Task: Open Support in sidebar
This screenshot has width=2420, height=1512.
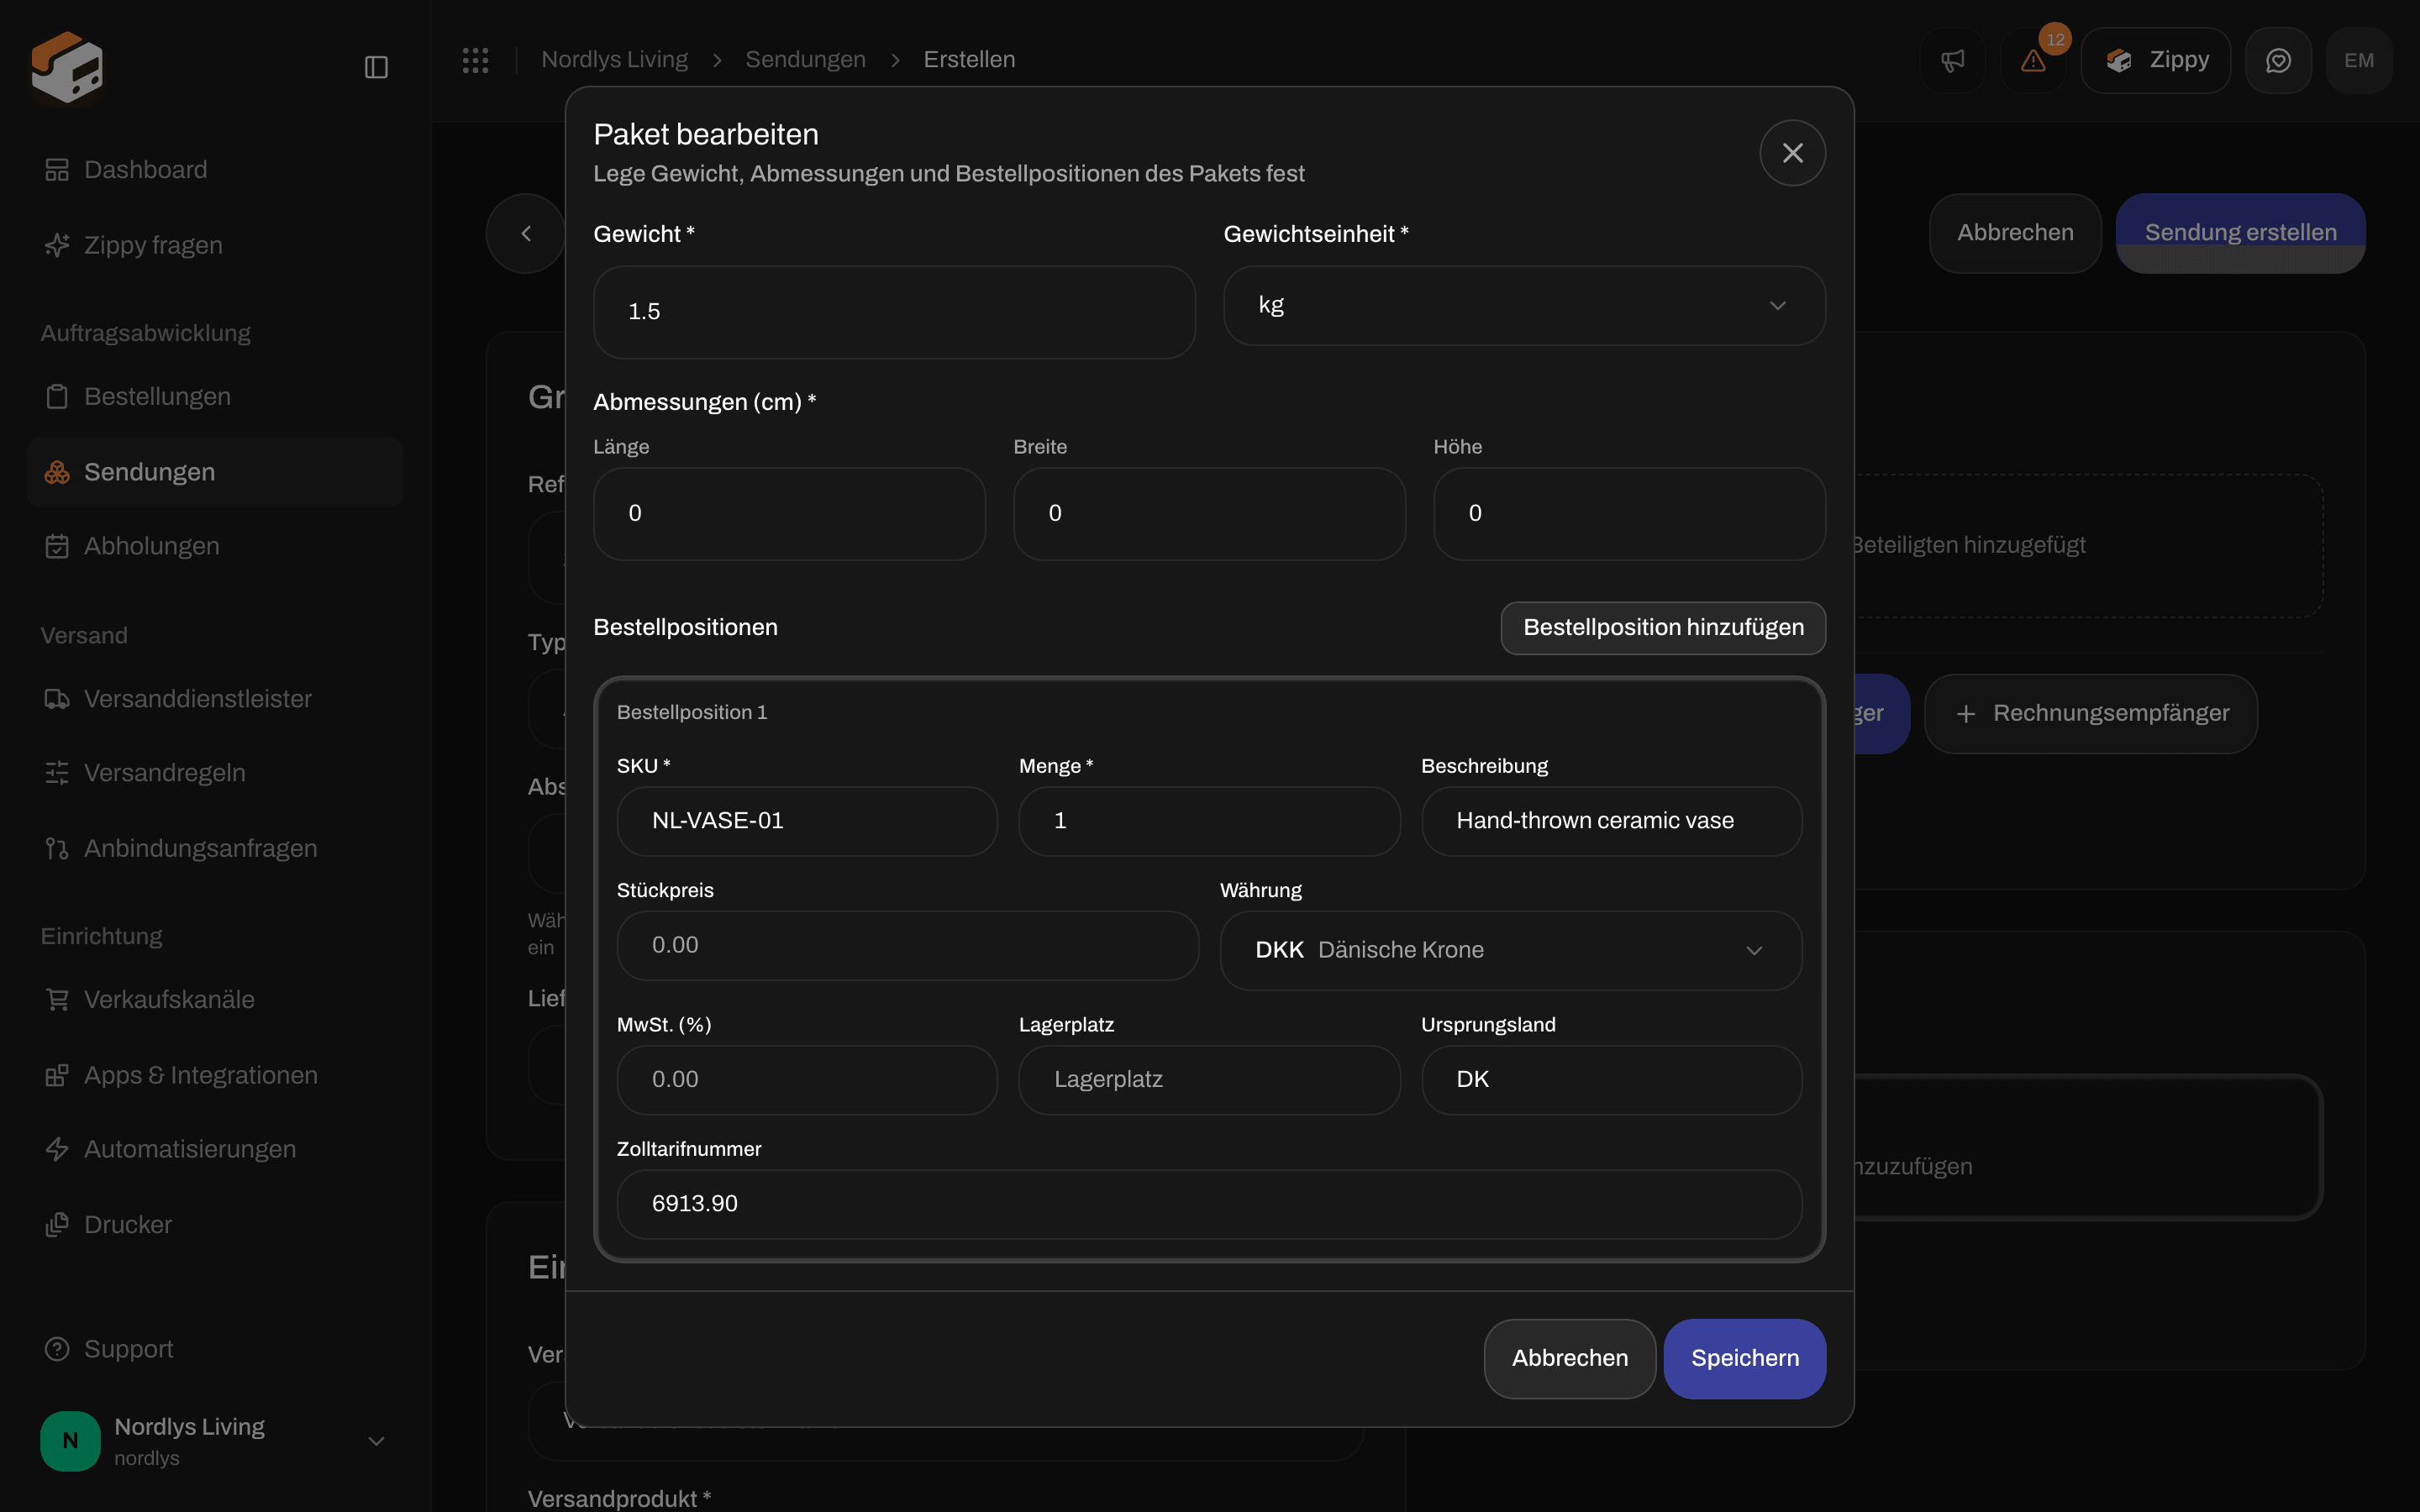Action: tap(215, 1349)
